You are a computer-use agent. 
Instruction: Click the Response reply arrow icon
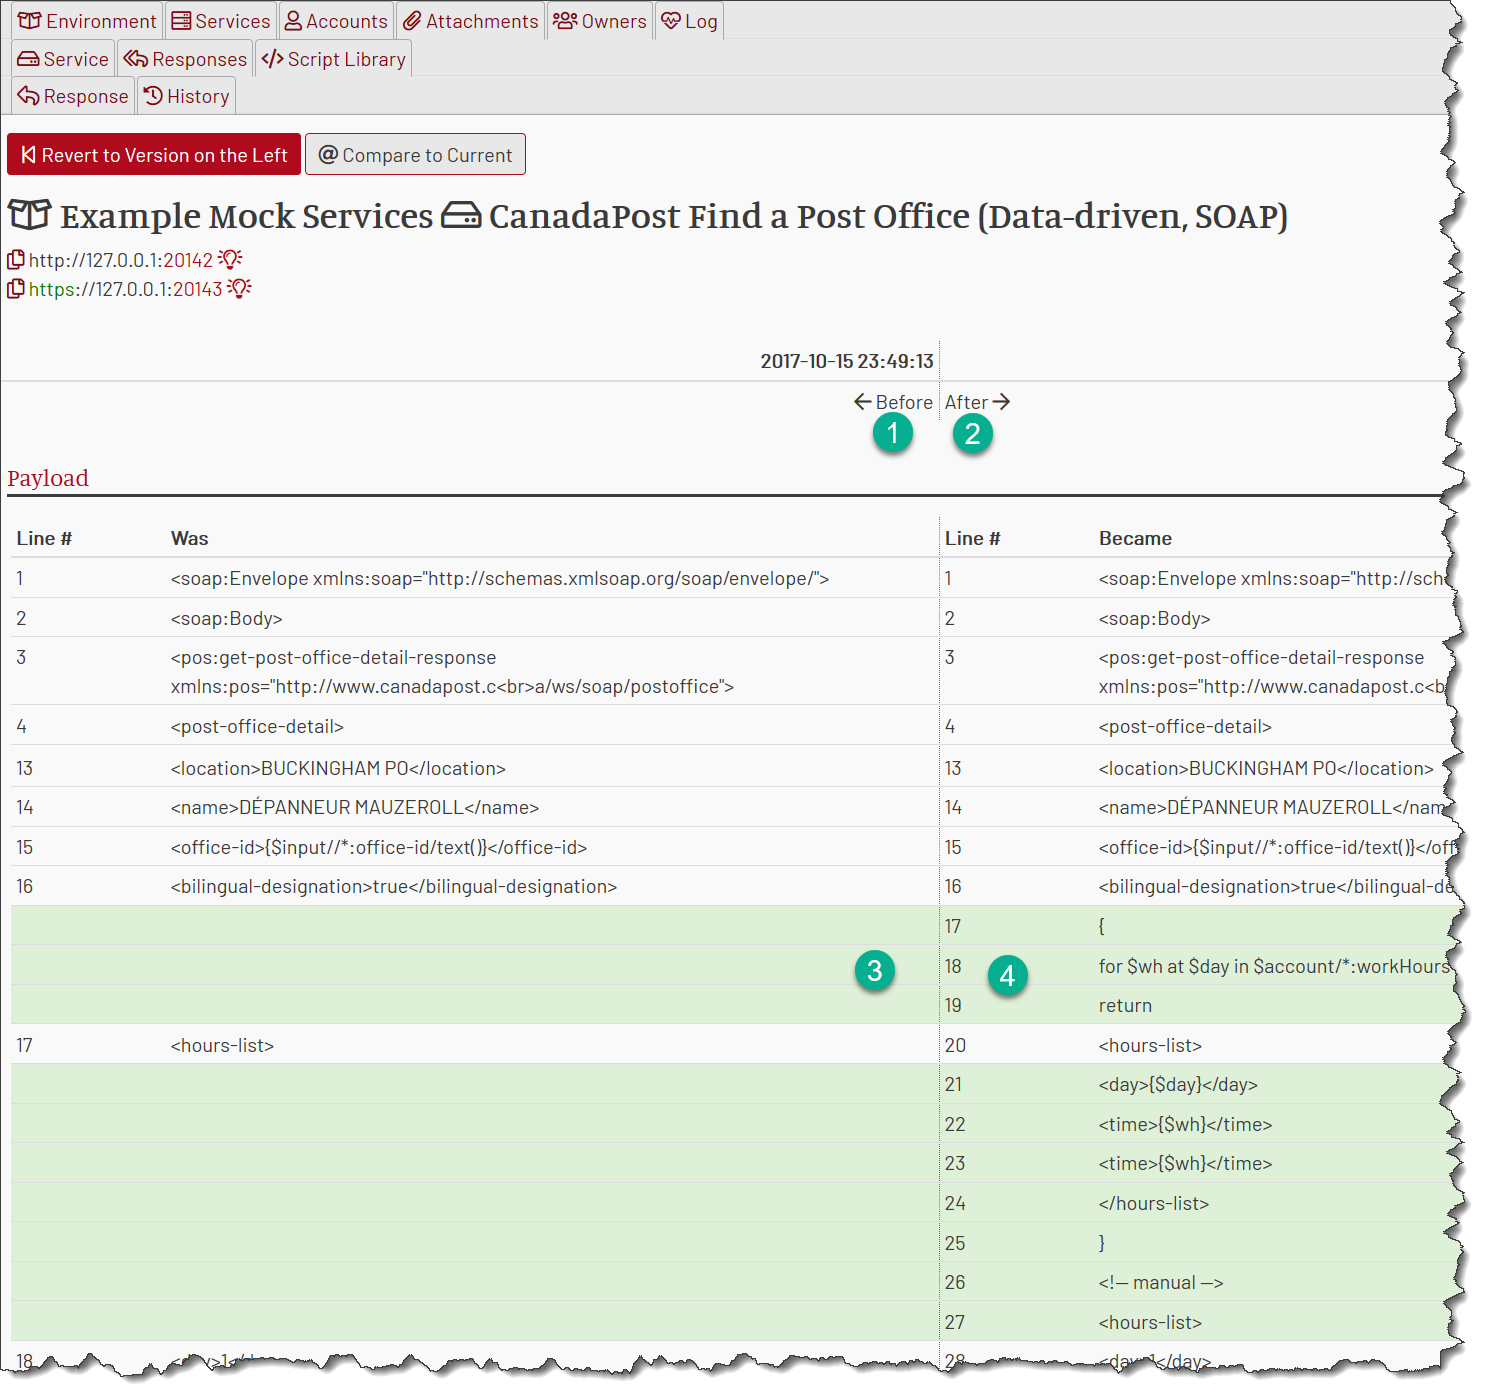(29, 96)
